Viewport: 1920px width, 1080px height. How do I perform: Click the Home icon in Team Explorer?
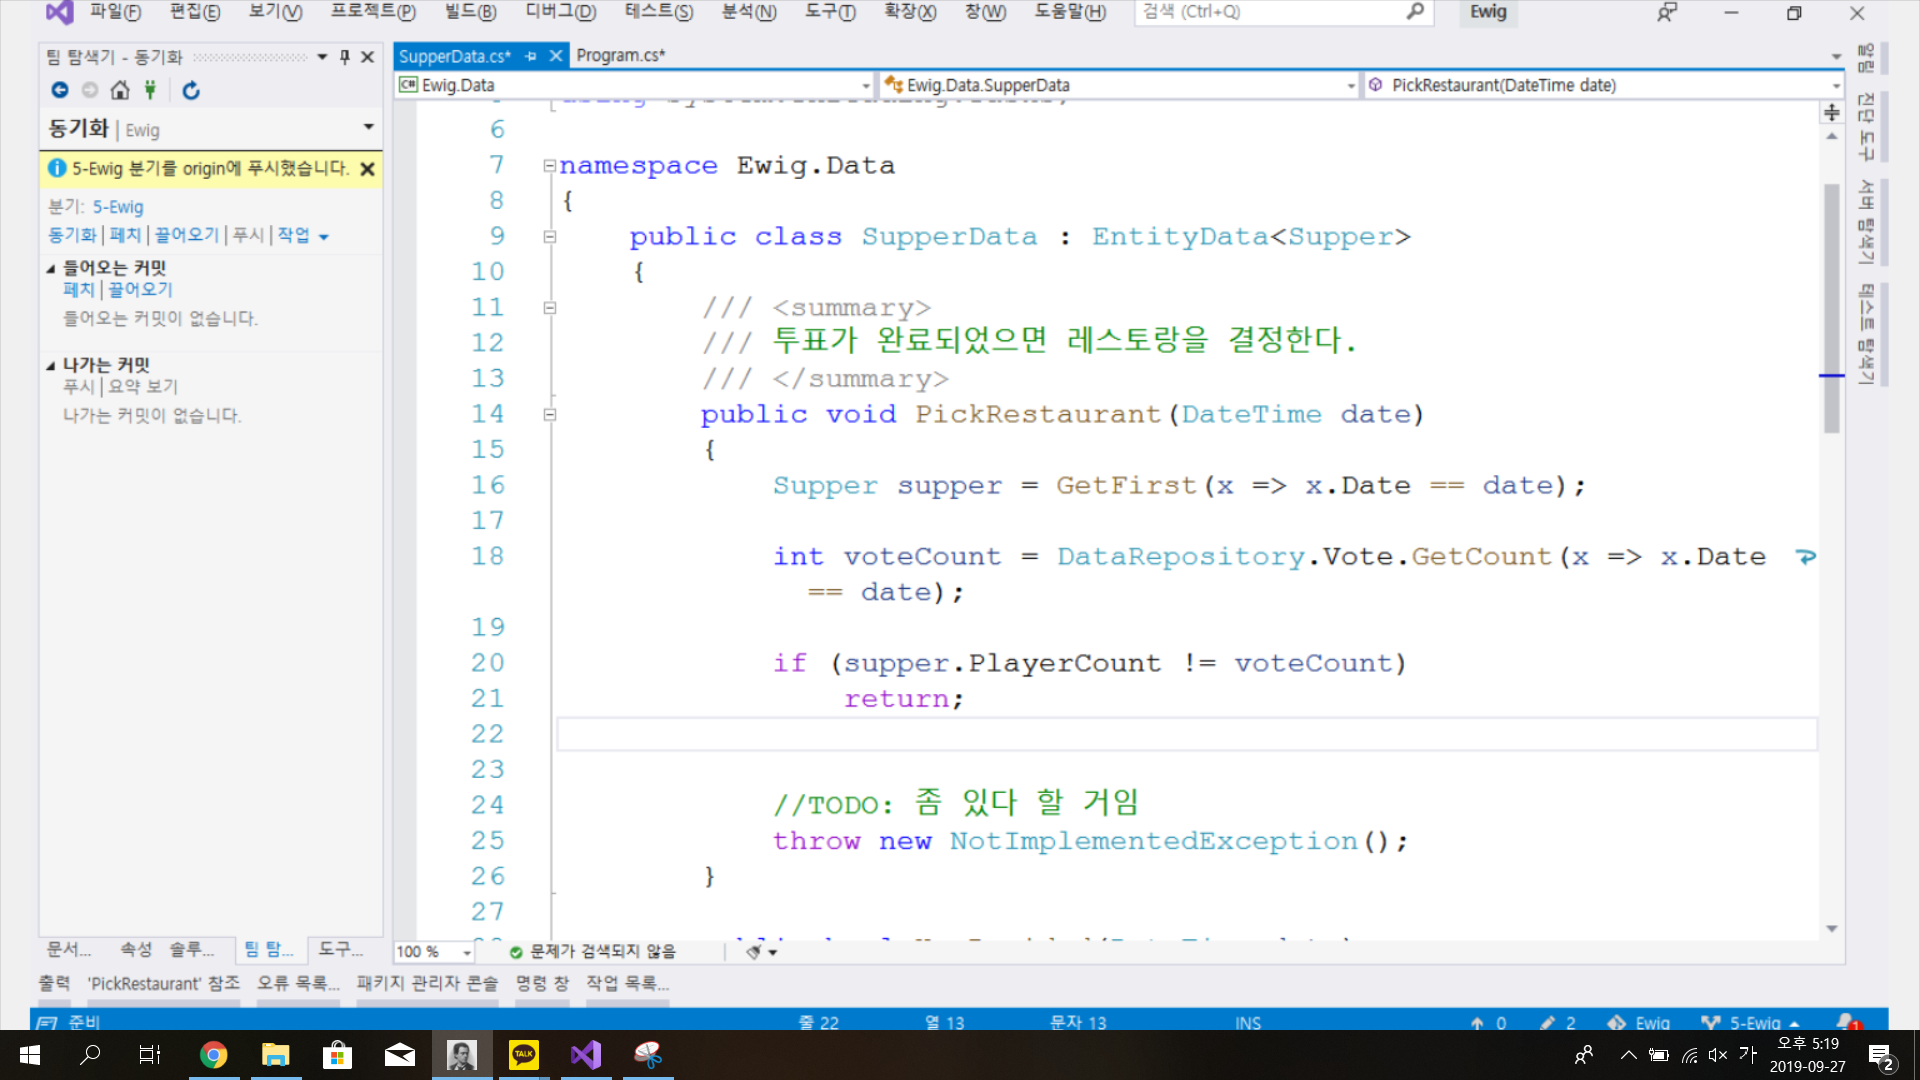(x=120, y=90)
